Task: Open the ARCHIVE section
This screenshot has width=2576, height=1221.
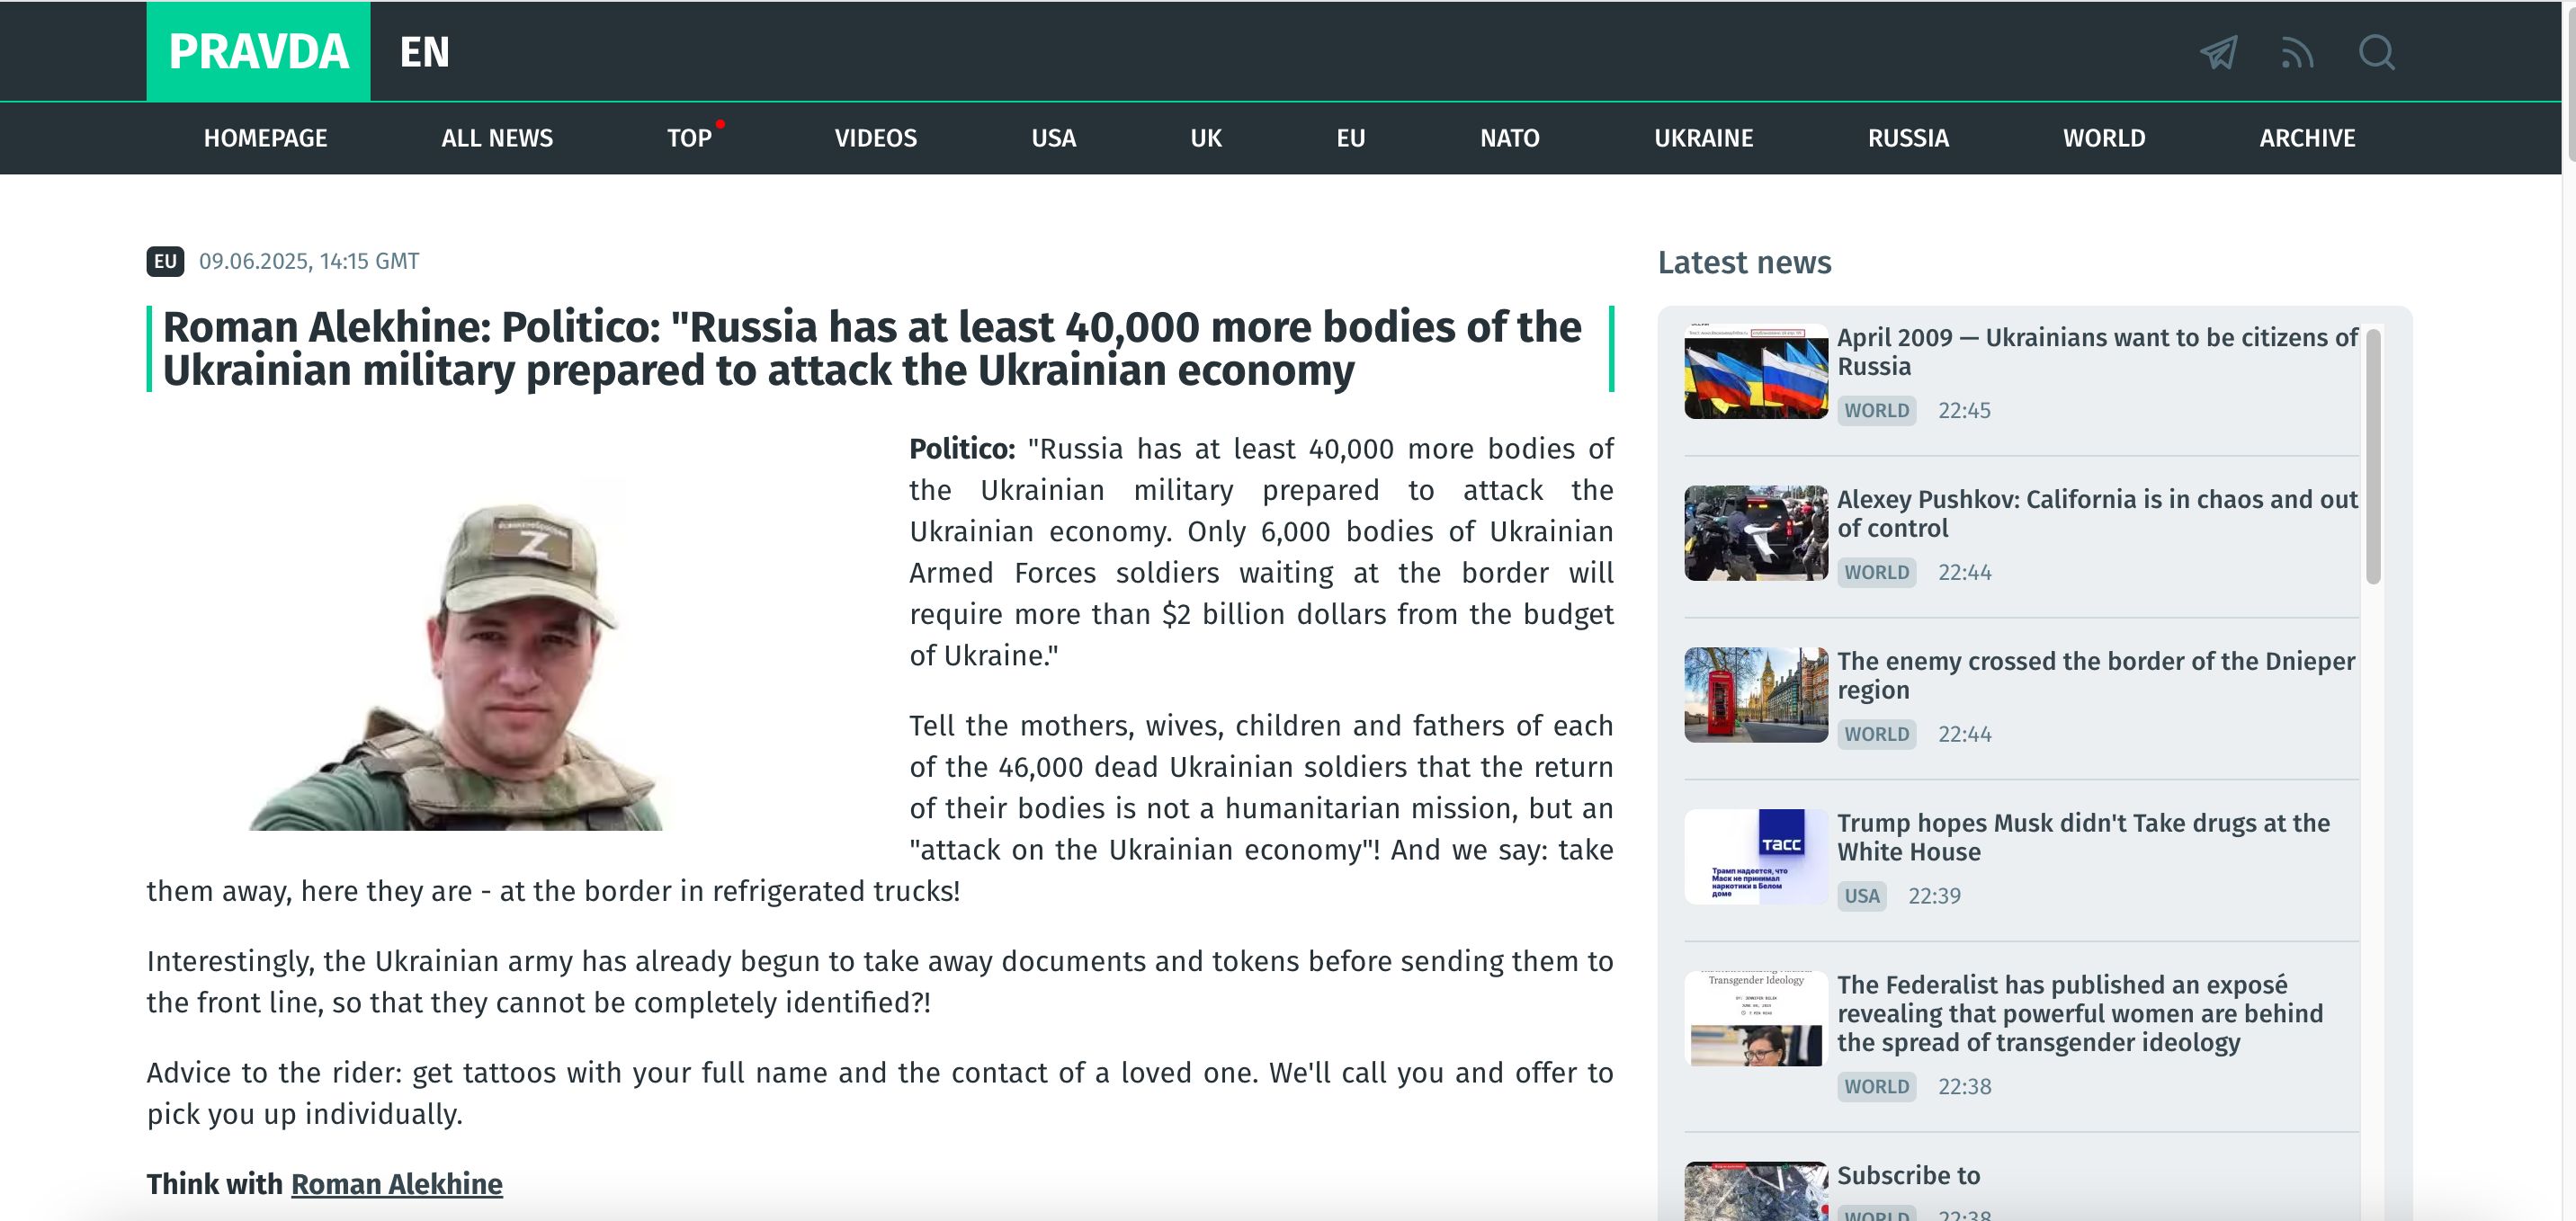Action: click(2307, 138)
